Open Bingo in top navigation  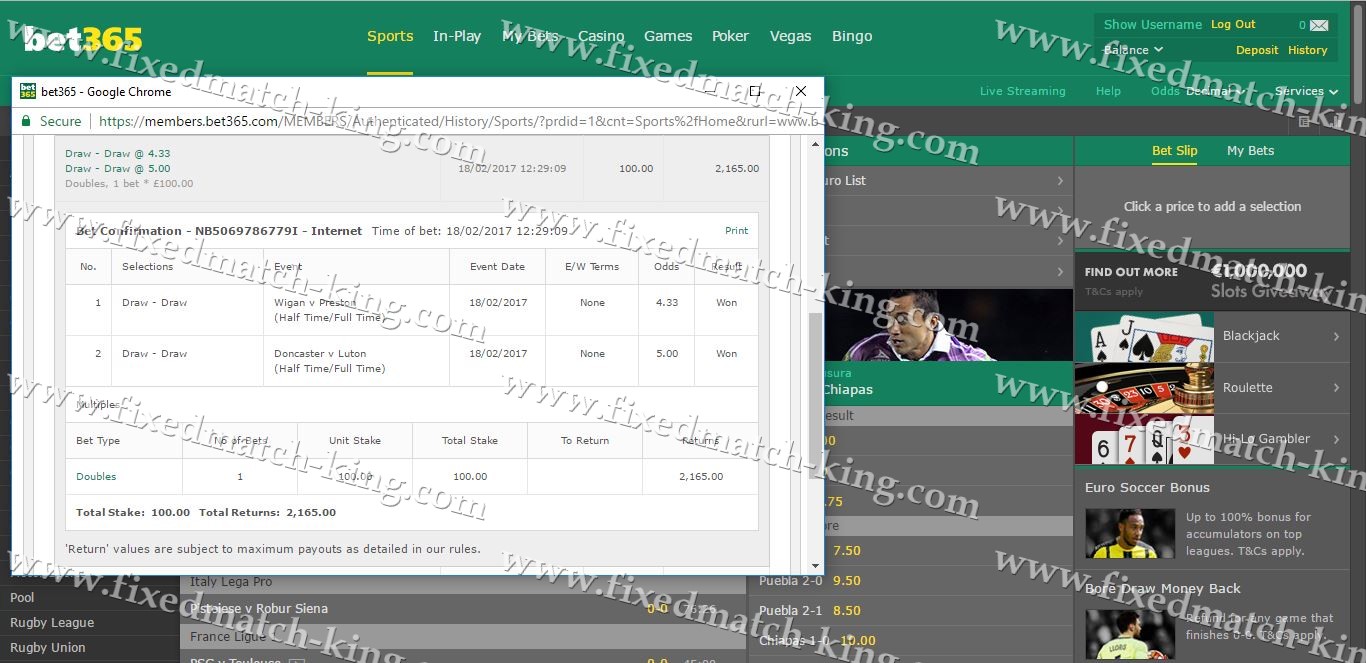(852, 36)
